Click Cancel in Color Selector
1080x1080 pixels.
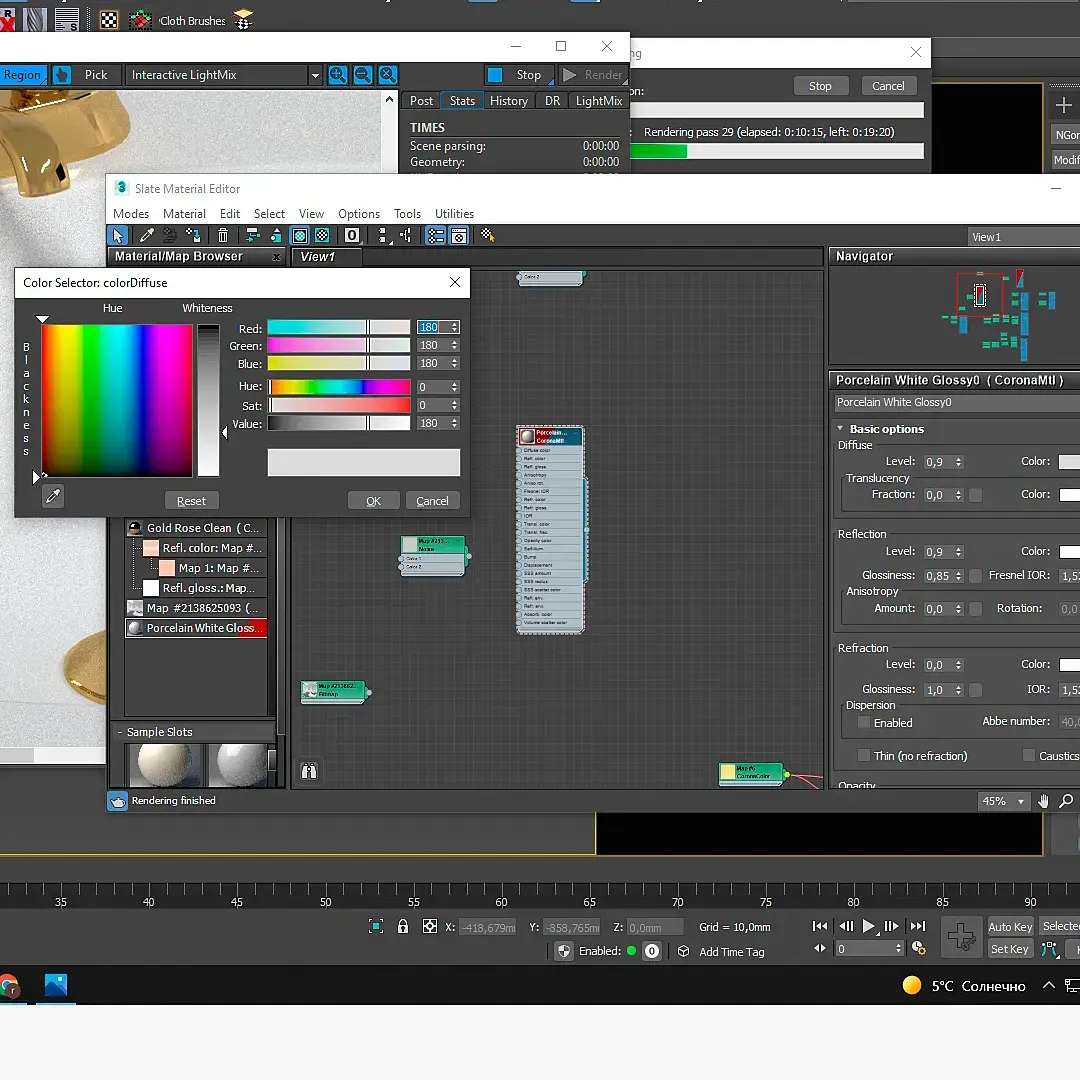tap(433, 501)
